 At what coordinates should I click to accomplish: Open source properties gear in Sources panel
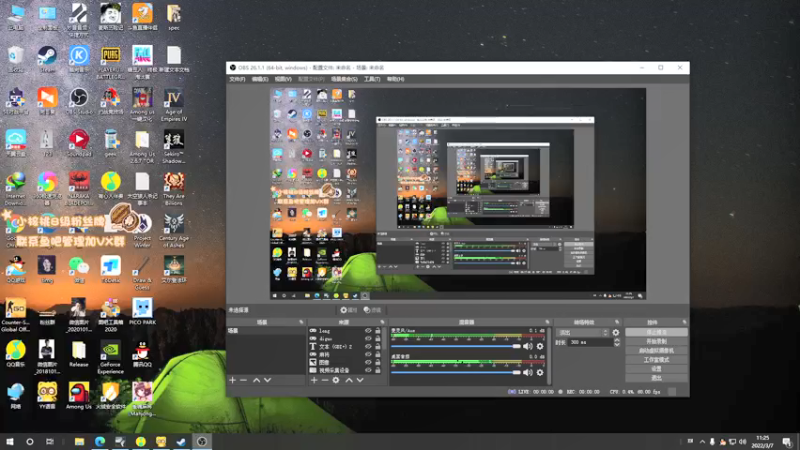336,380
